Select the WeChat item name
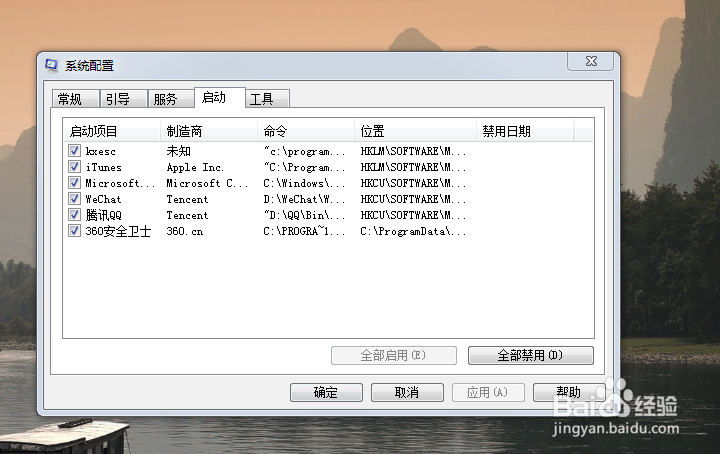720x454 pixels. click(103, 199)
